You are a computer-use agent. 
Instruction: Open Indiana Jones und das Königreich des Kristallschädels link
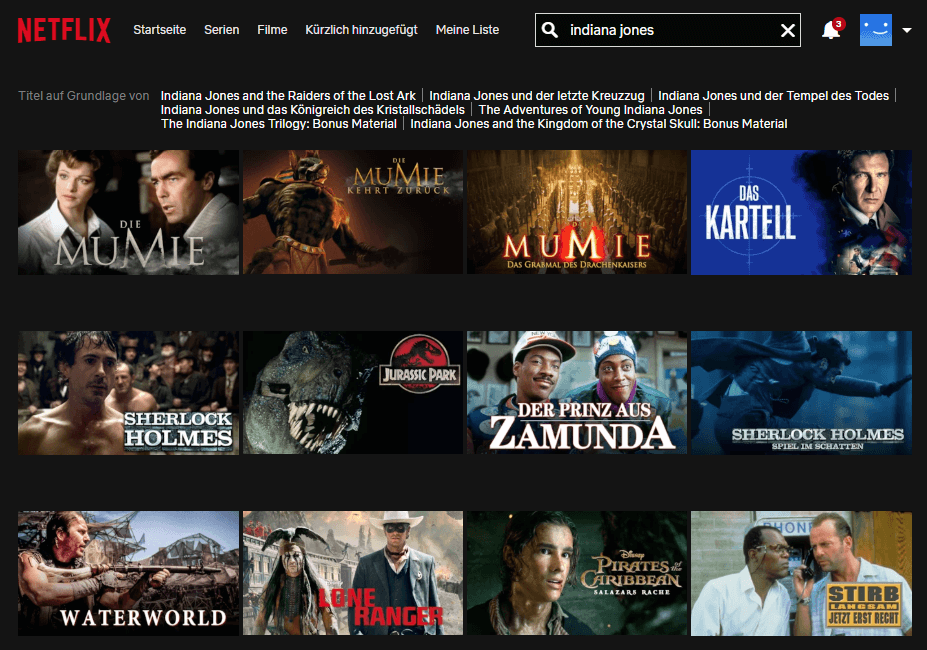pyautogui.click(x=313, y=109)
